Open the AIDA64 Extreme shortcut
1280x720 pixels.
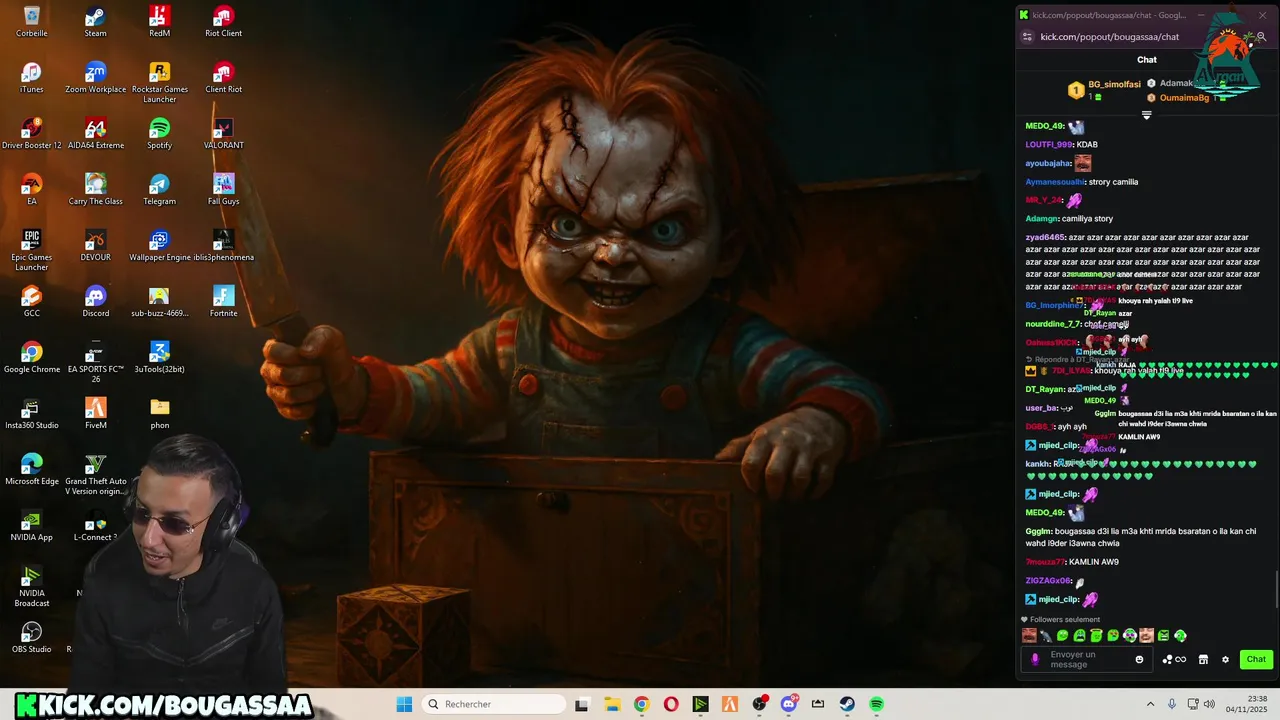(x=95, y=133)
